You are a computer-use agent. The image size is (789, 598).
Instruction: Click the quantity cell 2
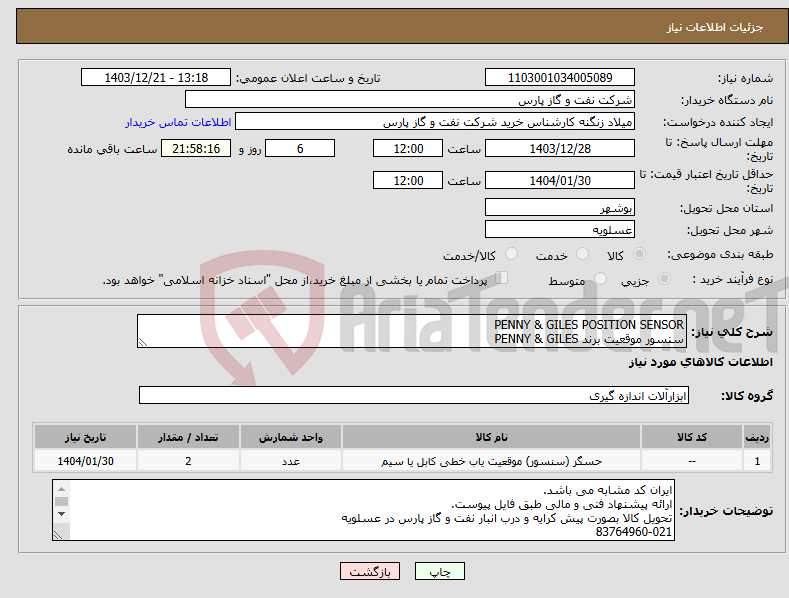click(188, 461)
